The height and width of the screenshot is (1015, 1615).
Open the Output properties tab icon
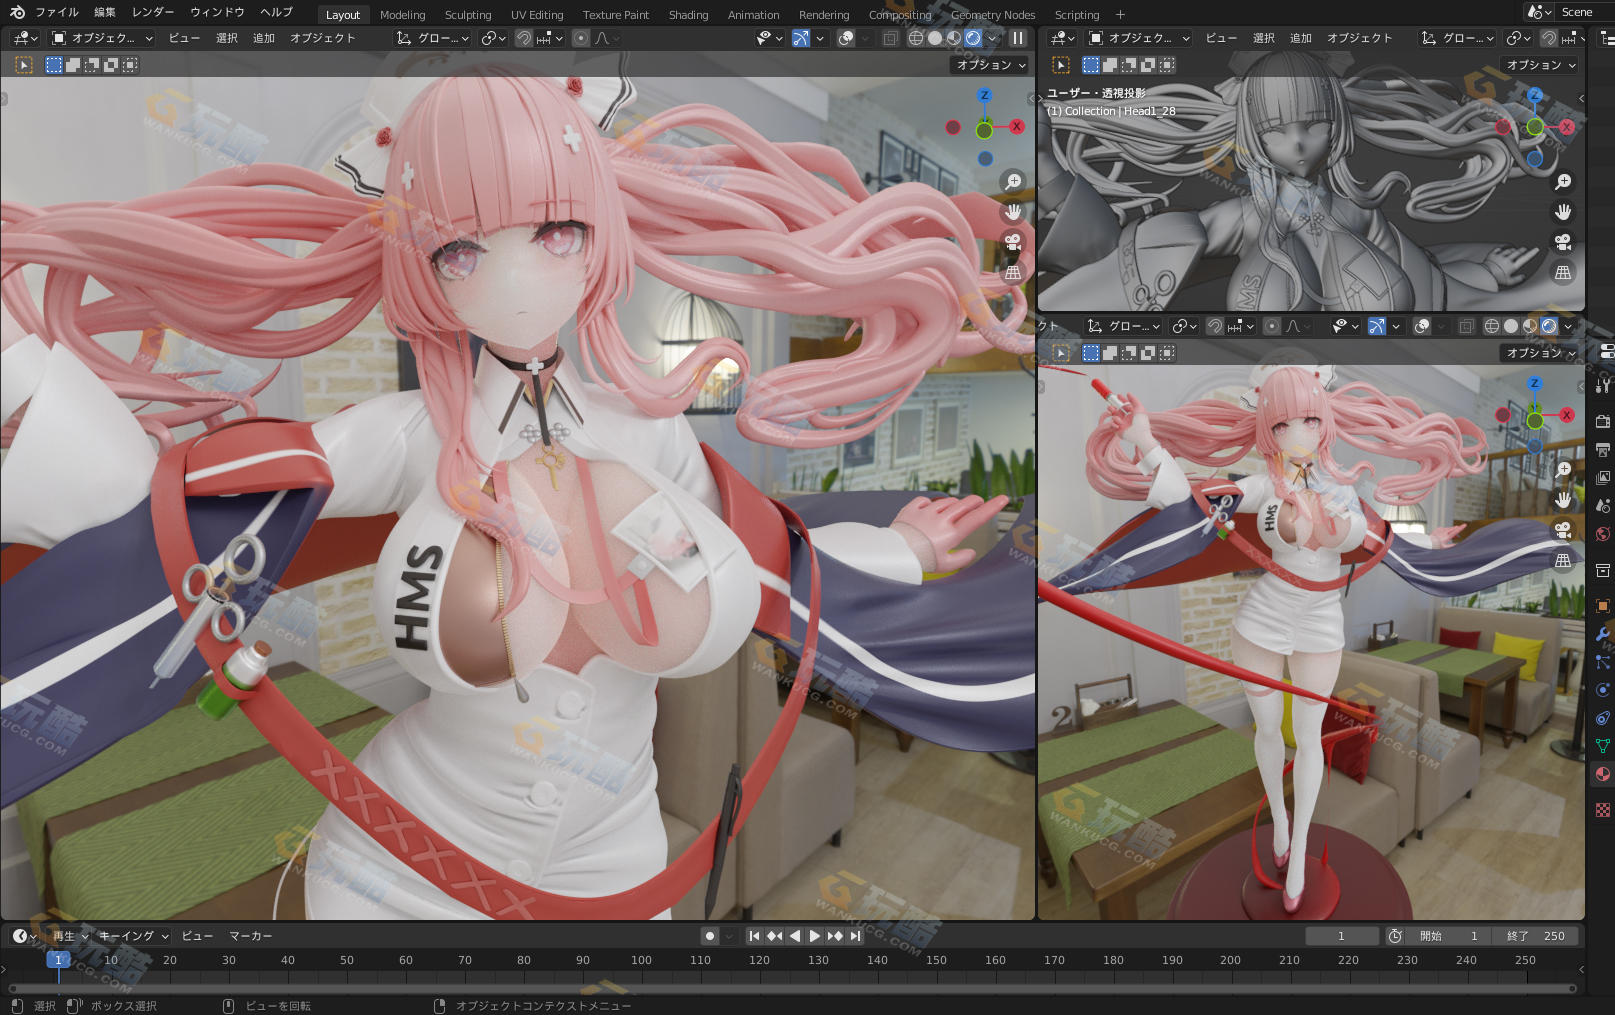tap(1603, 449)
